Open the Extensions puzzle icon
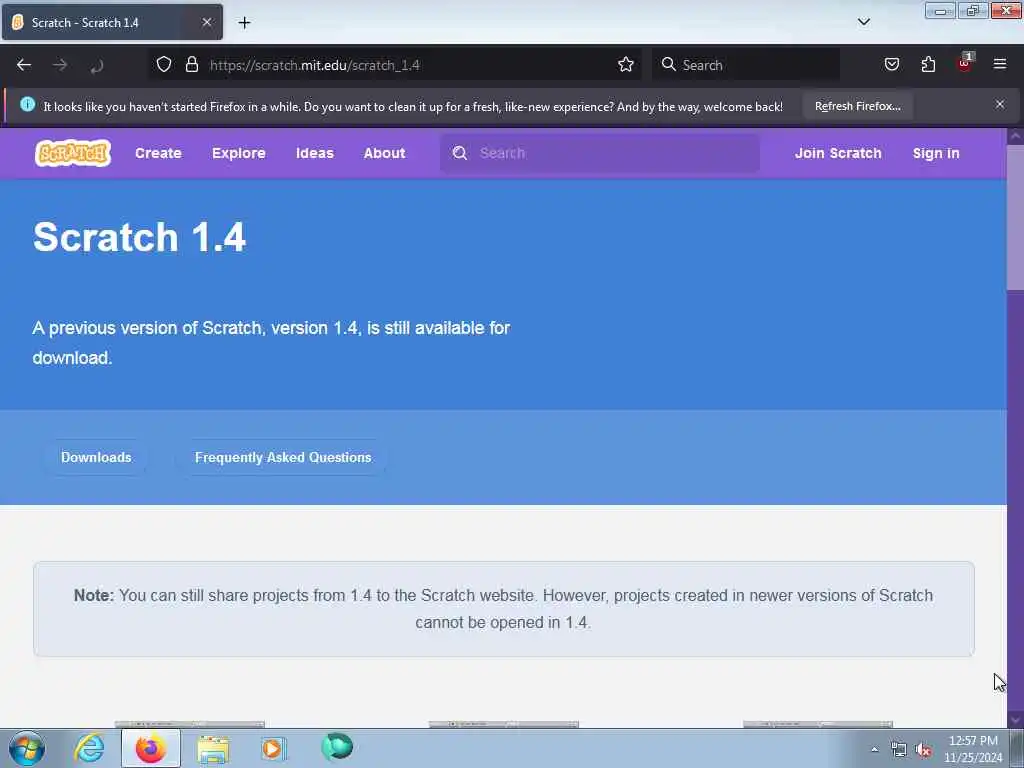Image resolution: width=1024 pixels, height=768 pixels. coord(928,64)
